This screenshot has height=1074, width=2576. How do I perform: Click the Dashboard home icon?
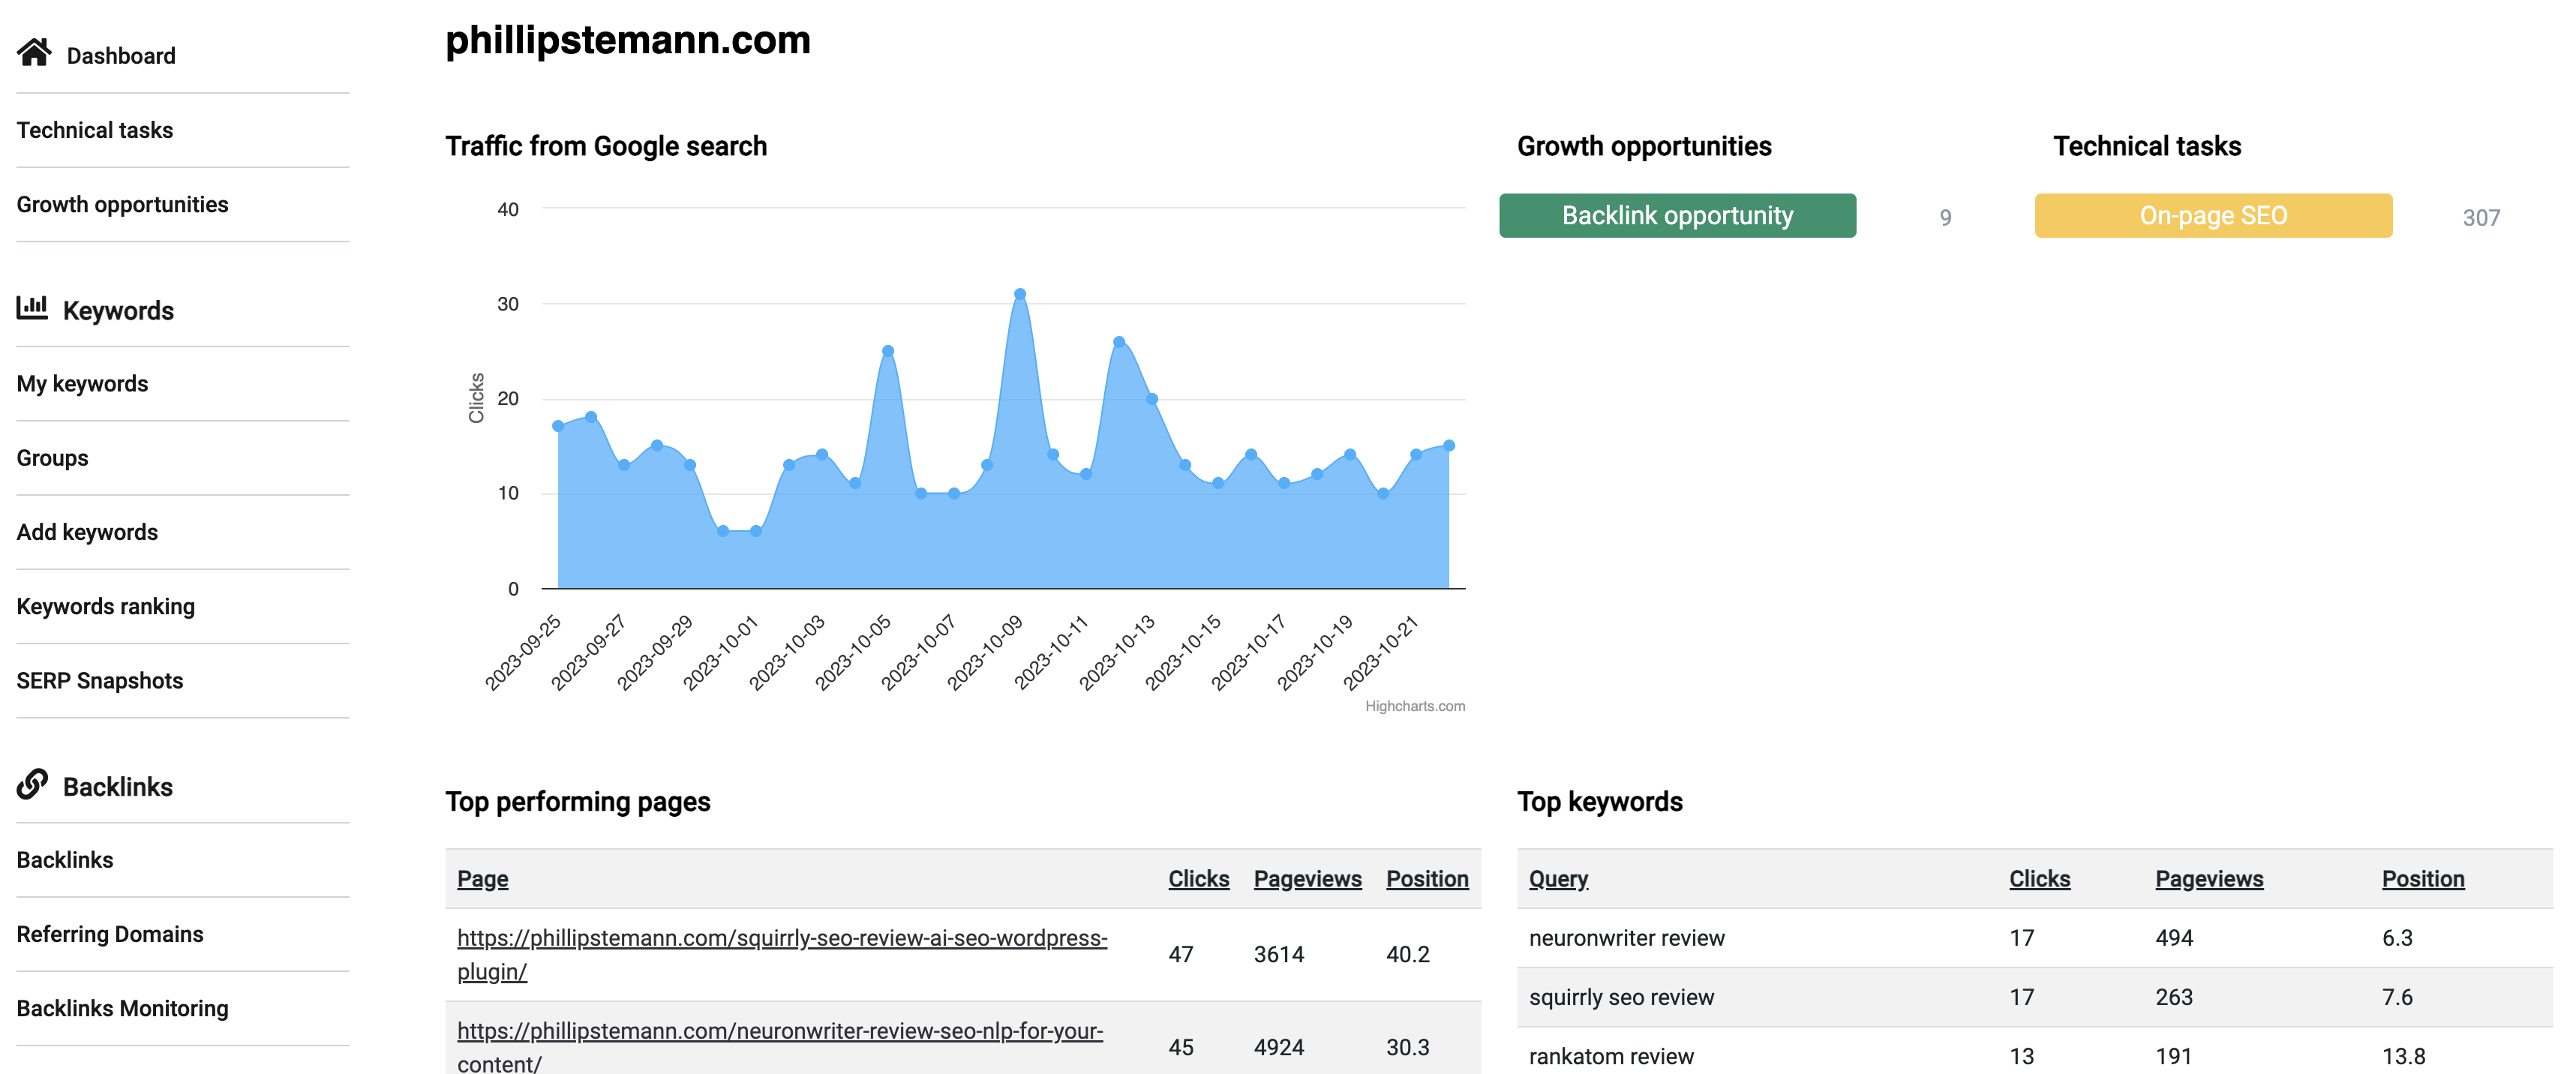pyautogui.click(x=34, y=53)
